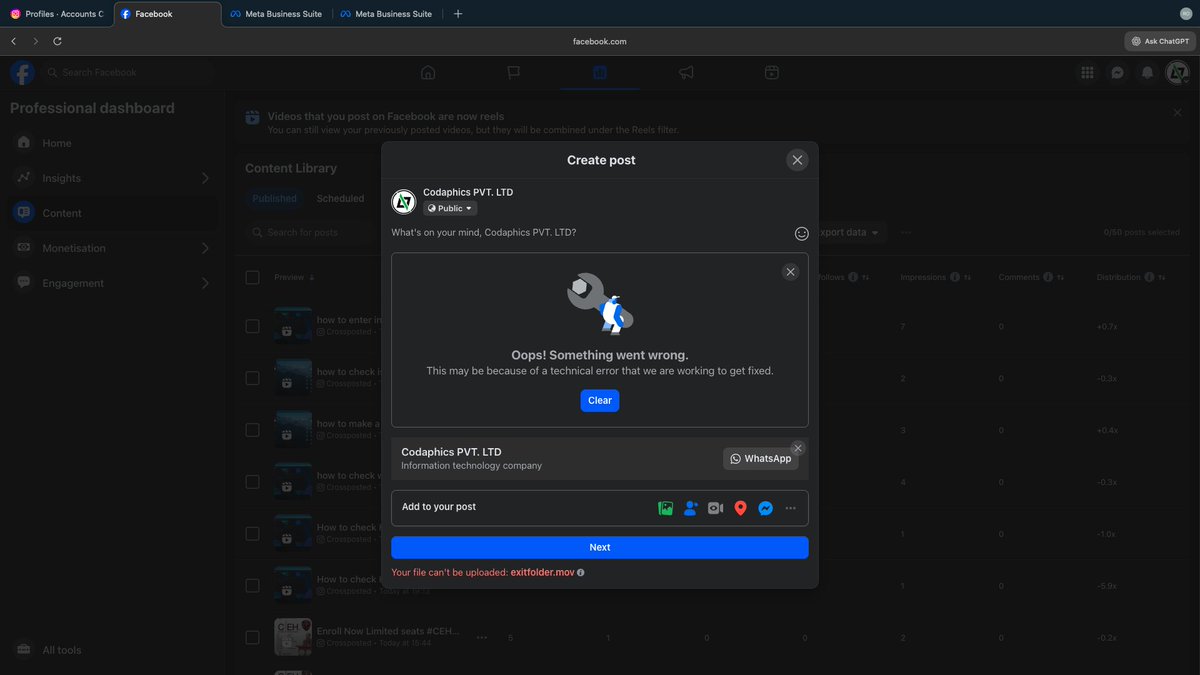1200x675 pixels.
Task: Click the blue Next button
Action: (600, 547)
